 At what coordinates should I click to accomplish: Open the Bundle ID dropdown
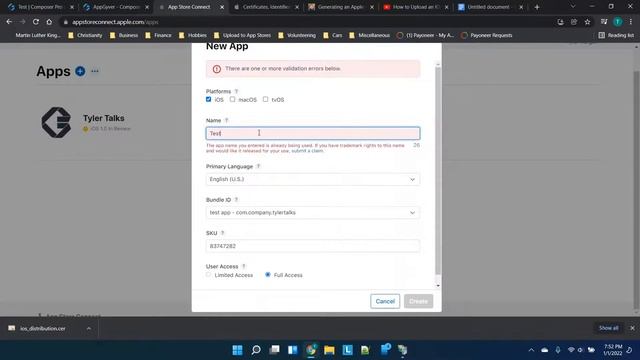click(313, 213)
